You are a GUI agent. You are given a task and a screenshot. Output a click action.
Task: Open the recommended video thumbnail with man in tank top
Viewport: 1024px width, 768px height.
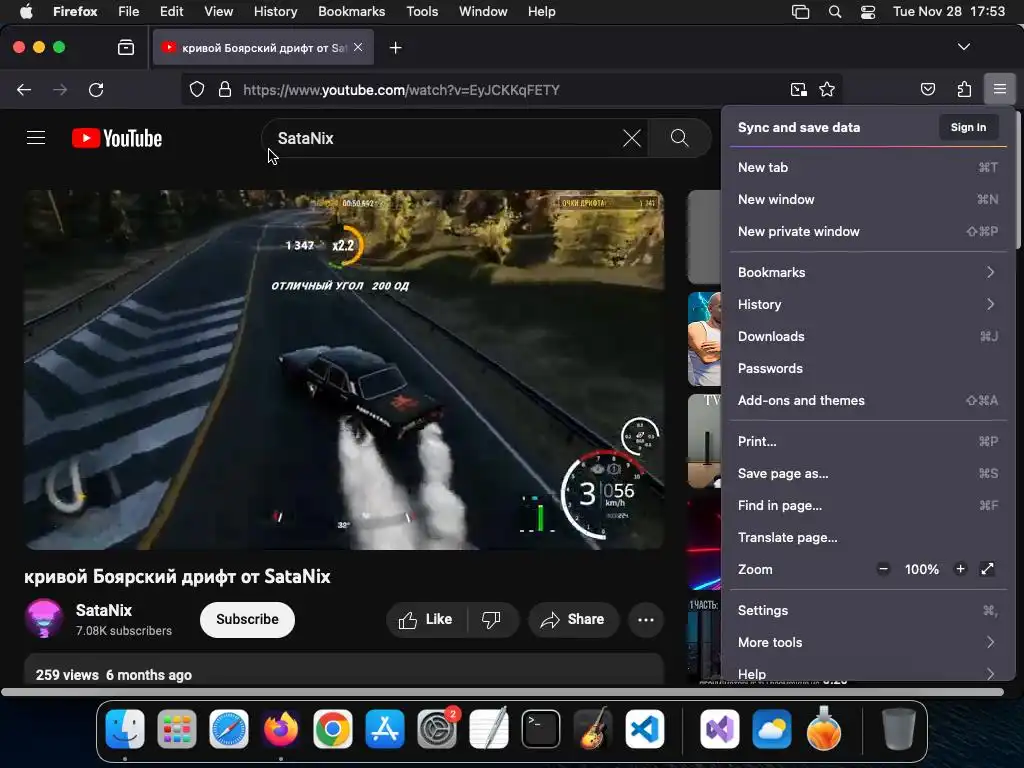[705, 339]
